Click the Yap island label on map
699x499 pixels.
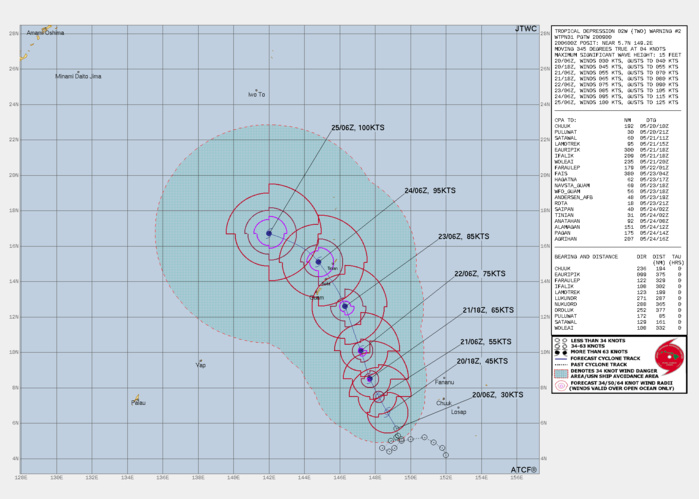(200, 364)
